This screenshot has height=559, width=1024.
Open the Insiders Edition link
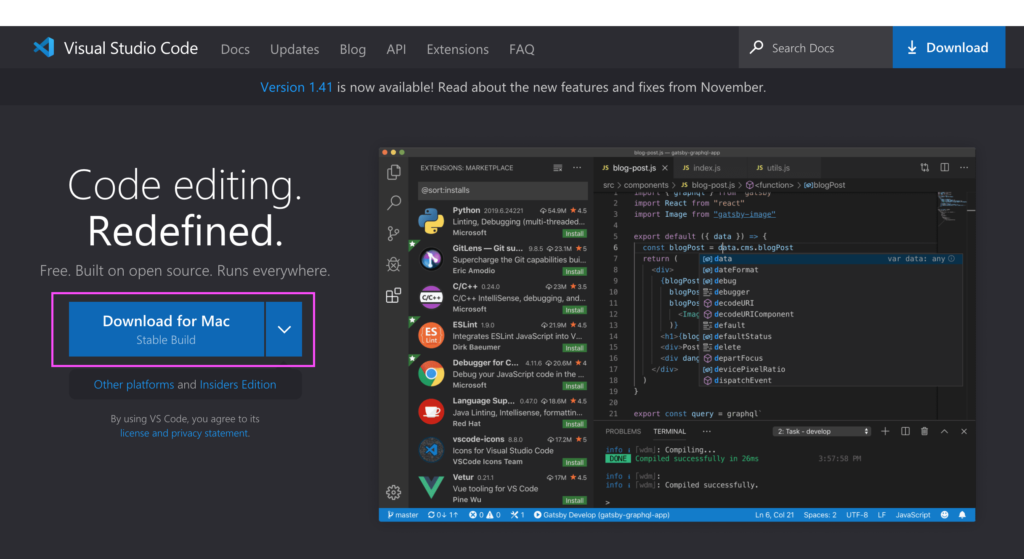pyautogui.click(x=238, y=384)
